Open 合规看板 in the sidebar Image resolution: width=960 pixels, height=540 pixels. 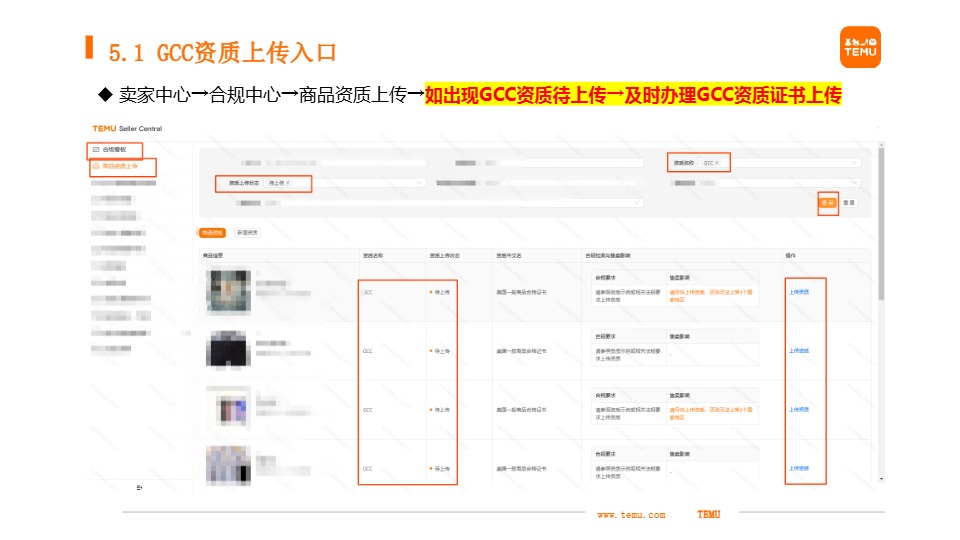pos(114,149)
